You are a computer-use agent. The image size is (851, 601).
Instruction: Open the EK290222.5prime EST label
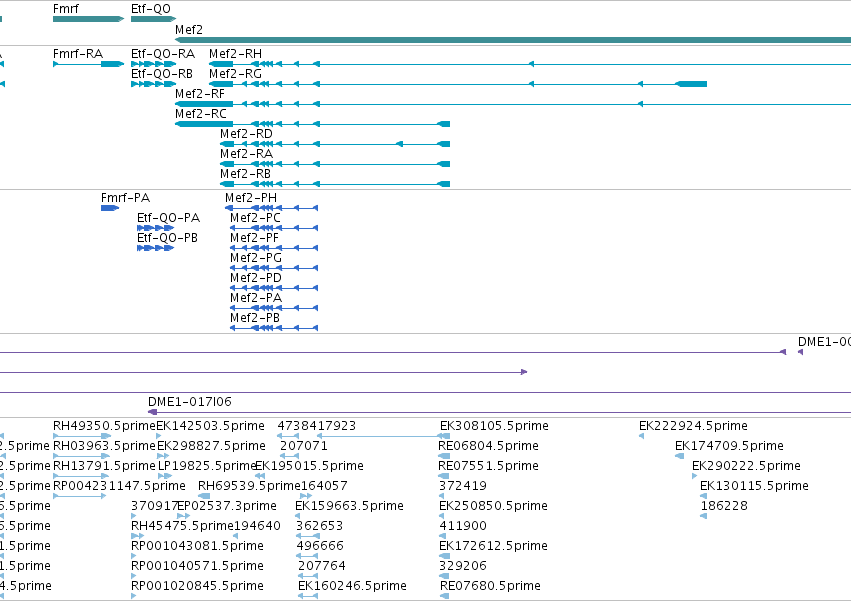[x=746, y=466]
